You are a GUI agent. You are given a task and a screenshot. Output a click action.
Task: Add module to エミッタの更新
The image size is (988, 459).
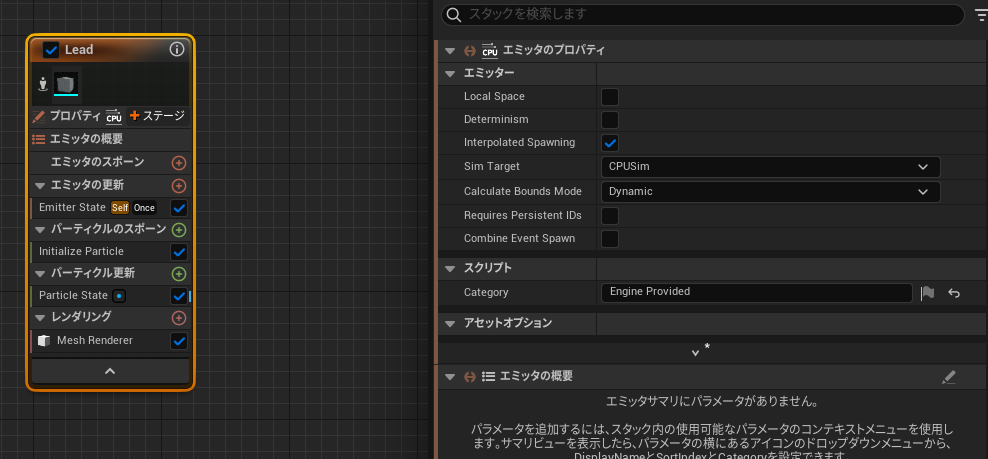[179, 185]
